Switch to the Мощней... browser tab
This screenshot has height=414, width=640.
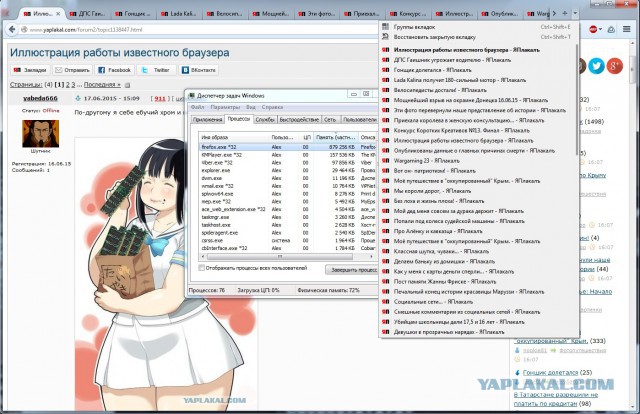click(270, 13)
